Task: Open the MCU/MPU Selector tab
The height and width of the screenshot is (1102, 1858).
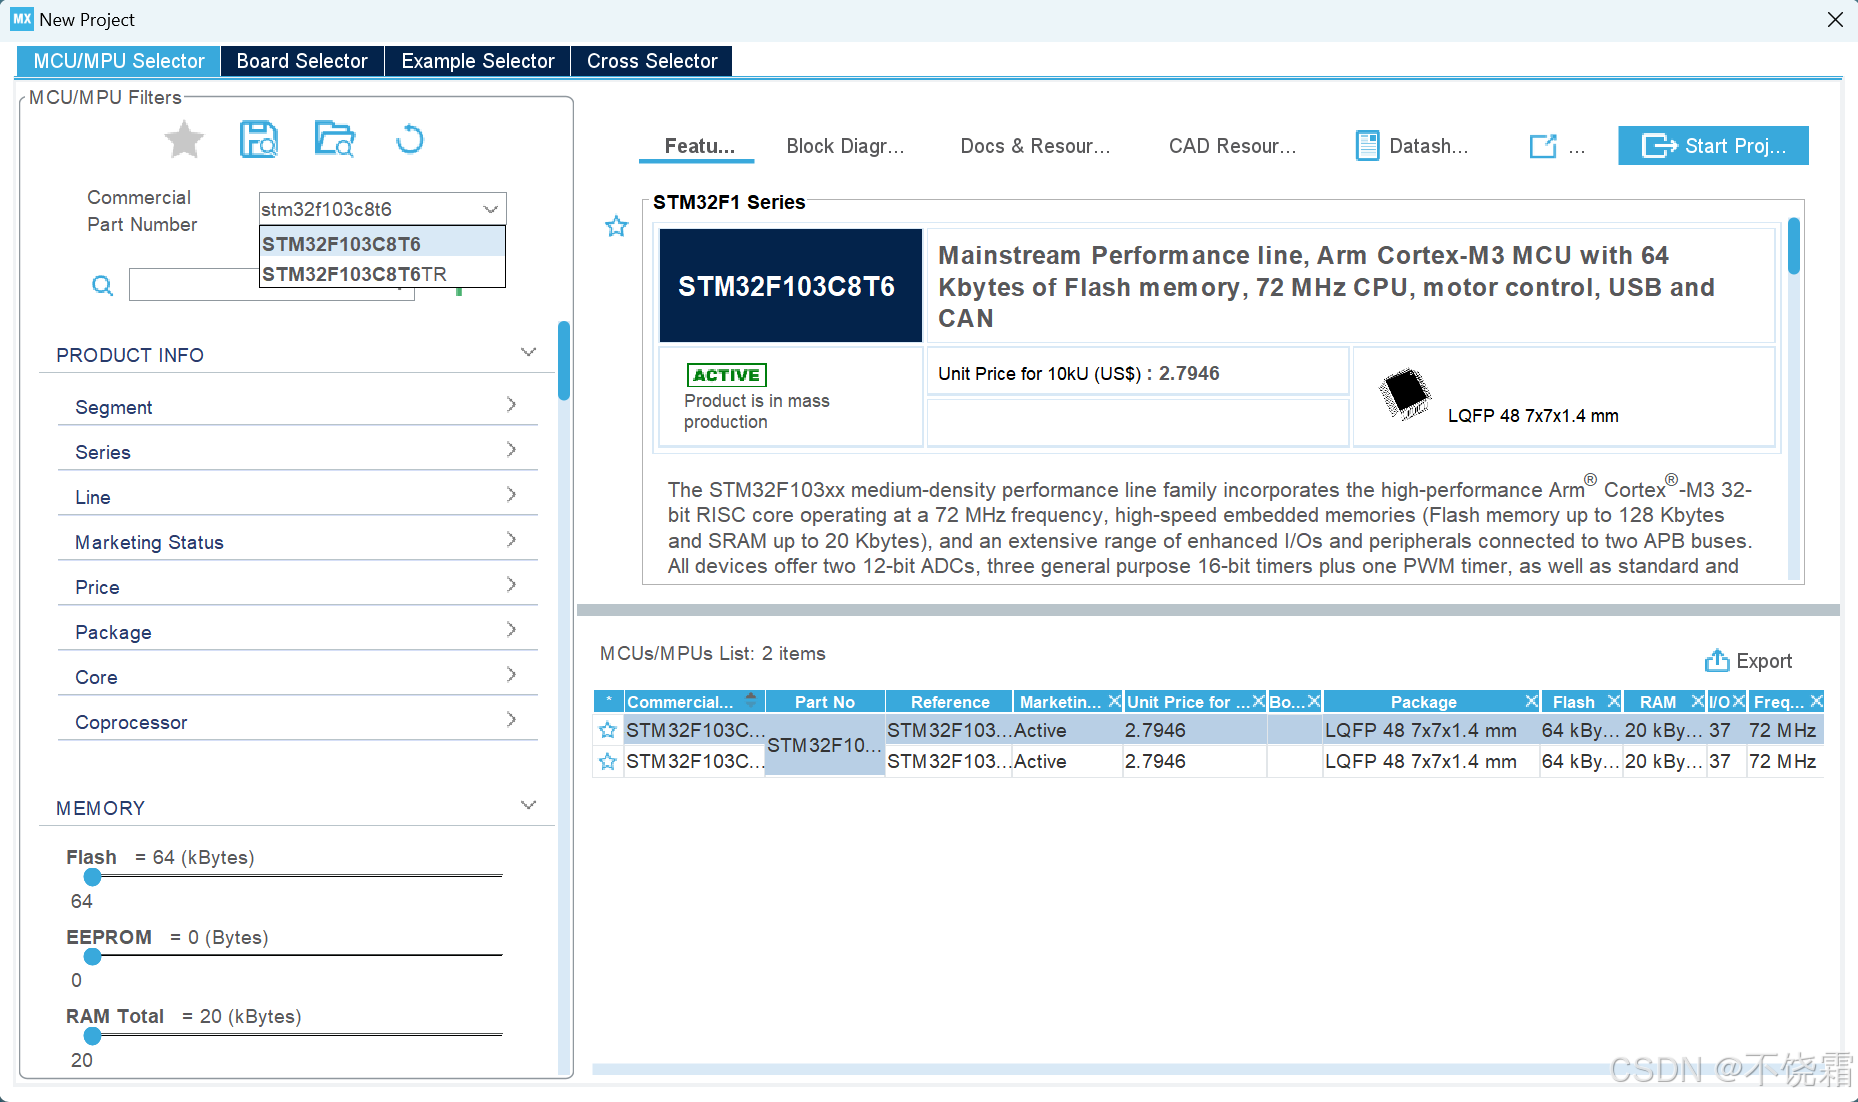Action: pos(119,61)
